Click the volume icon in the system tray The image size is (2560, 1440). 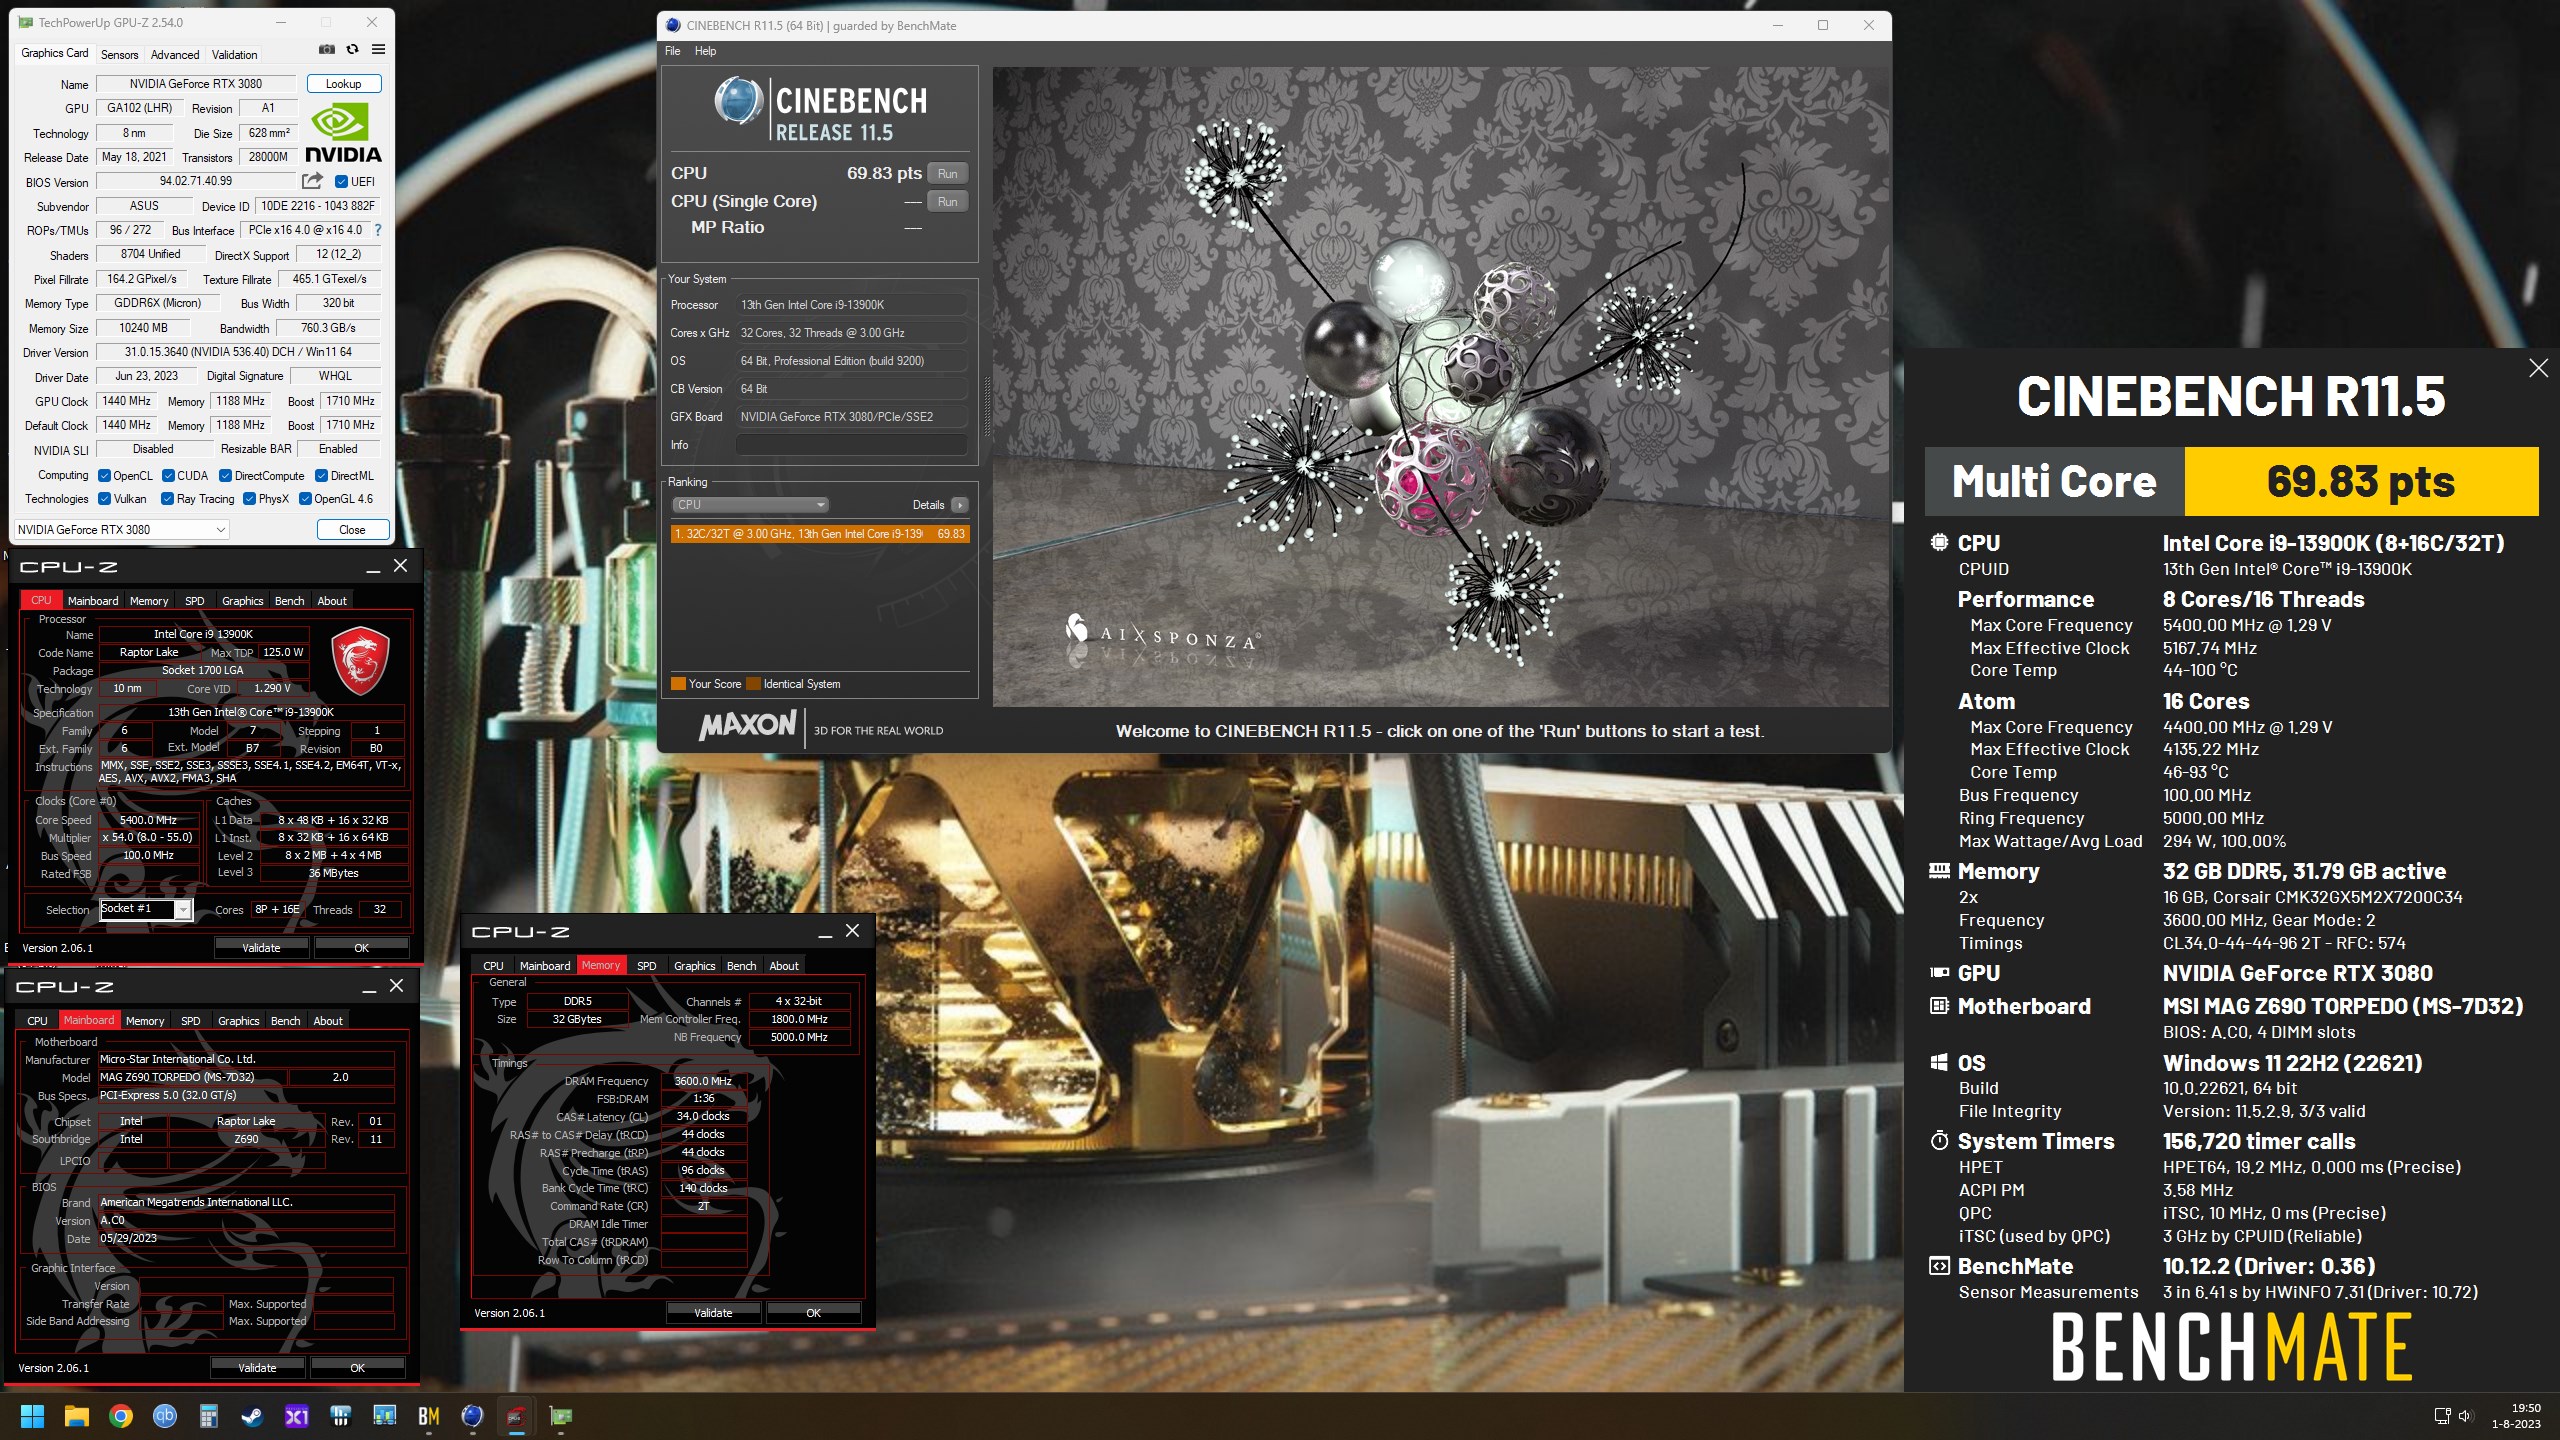tap(2465, 1416)
